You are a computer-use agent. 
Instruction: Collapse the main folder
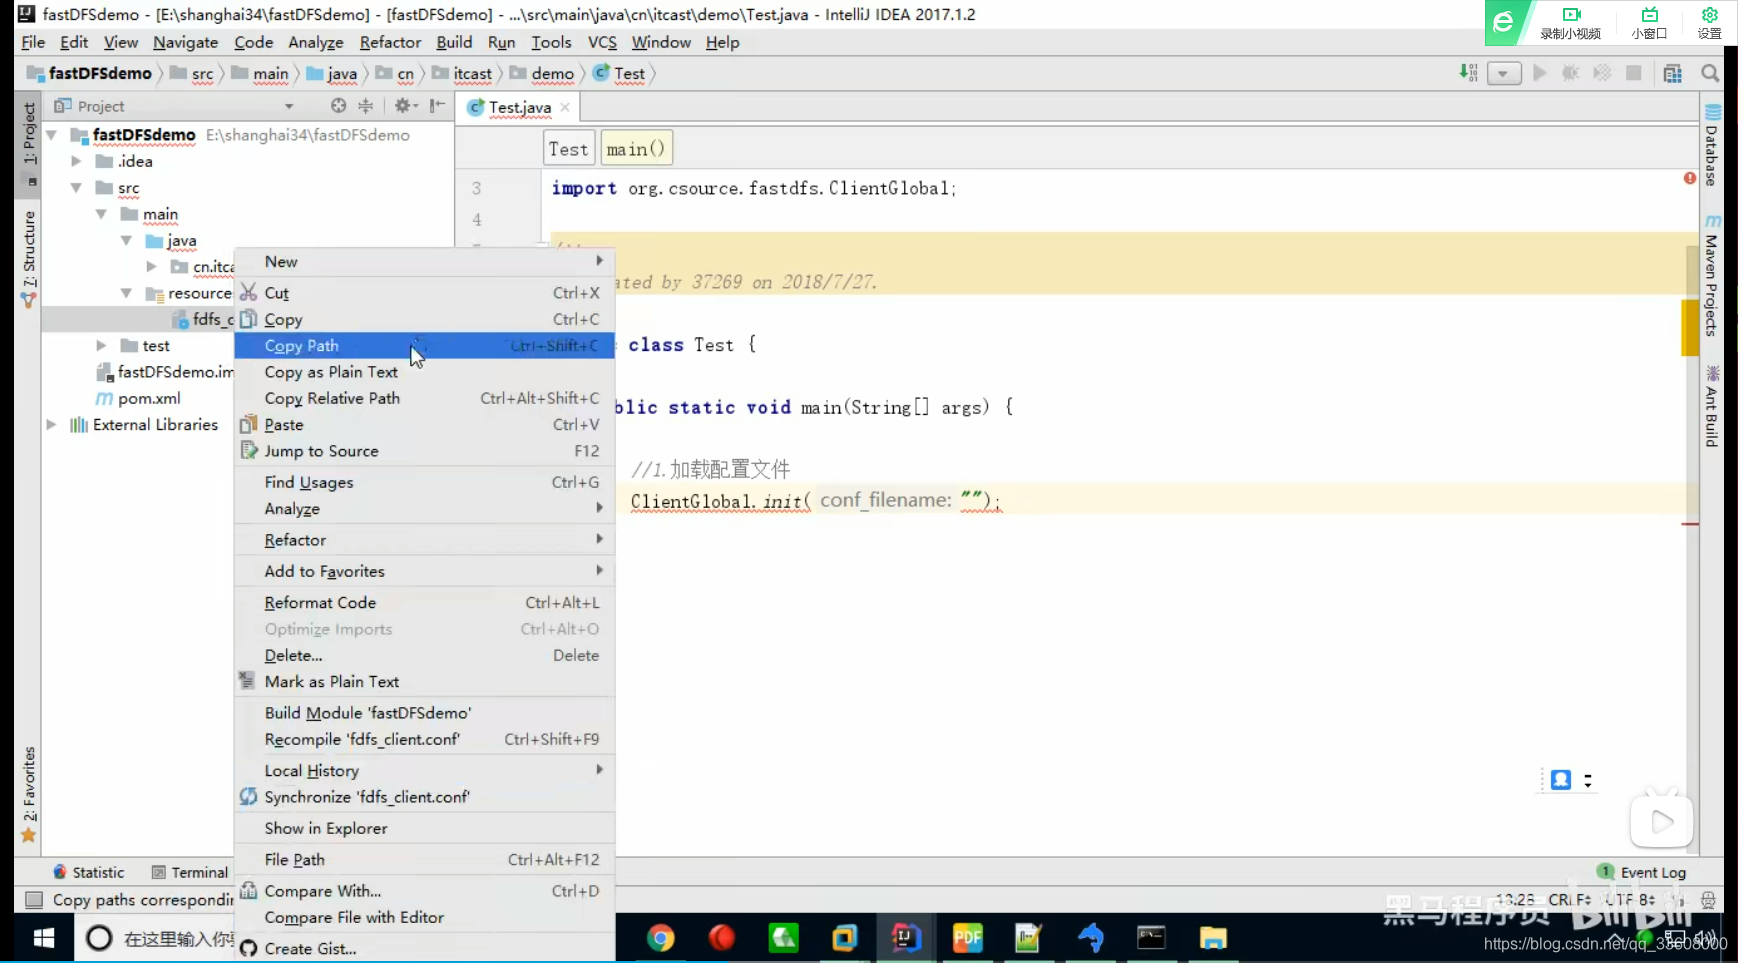pyautogui.click(x=101, y=214)
